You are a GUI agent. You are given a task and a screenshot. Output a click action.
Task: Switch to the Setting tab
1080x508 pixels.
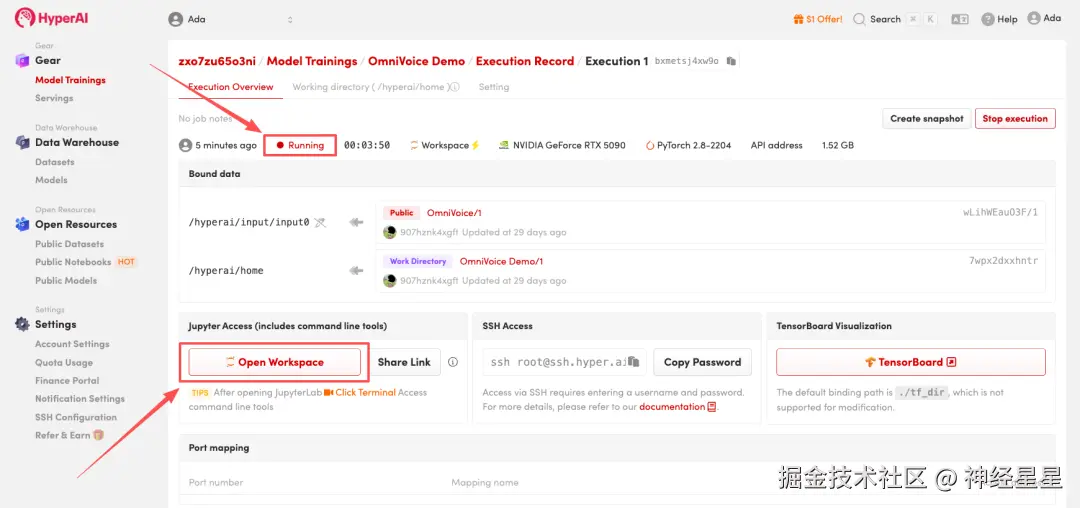pyautogui.click(x=494, y=87)
